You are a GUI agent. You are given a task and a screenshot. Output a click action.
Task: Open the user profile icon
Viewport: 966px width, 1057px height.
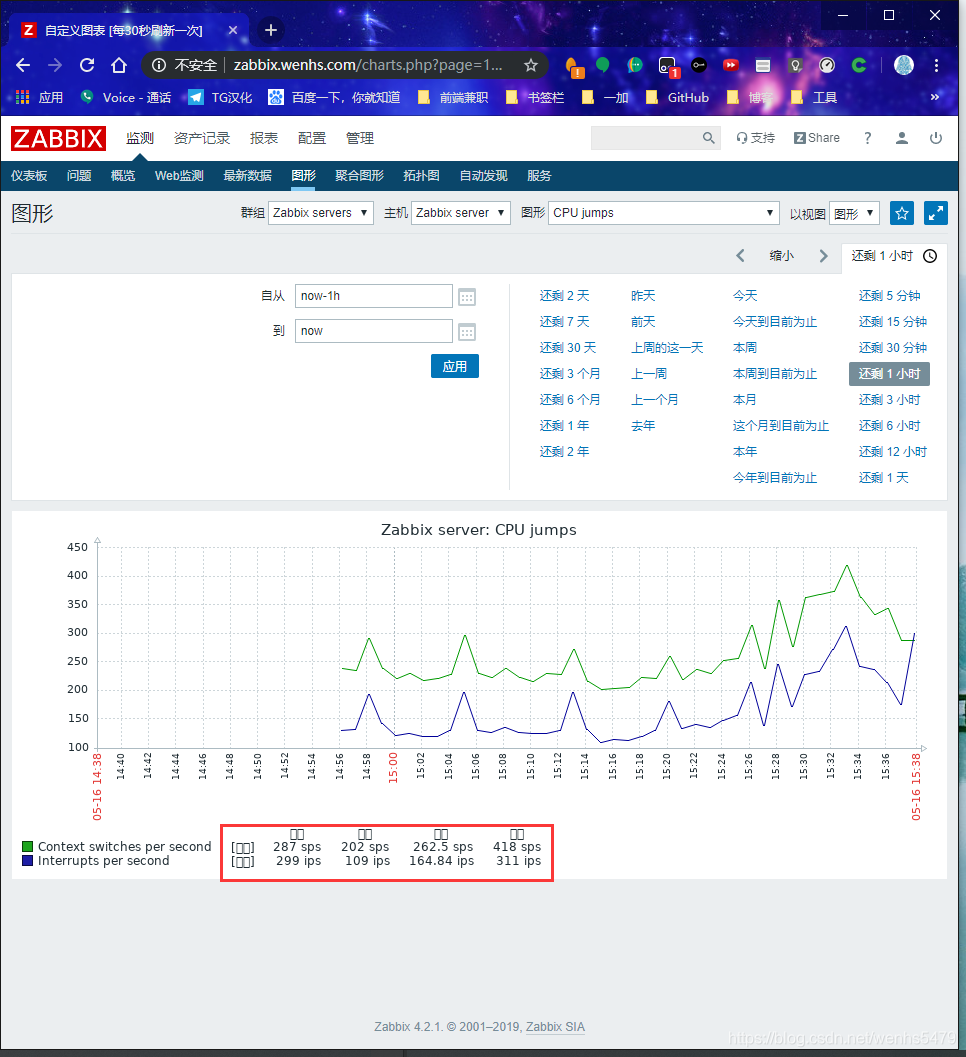pyautogui.click(x=901, y=138)
